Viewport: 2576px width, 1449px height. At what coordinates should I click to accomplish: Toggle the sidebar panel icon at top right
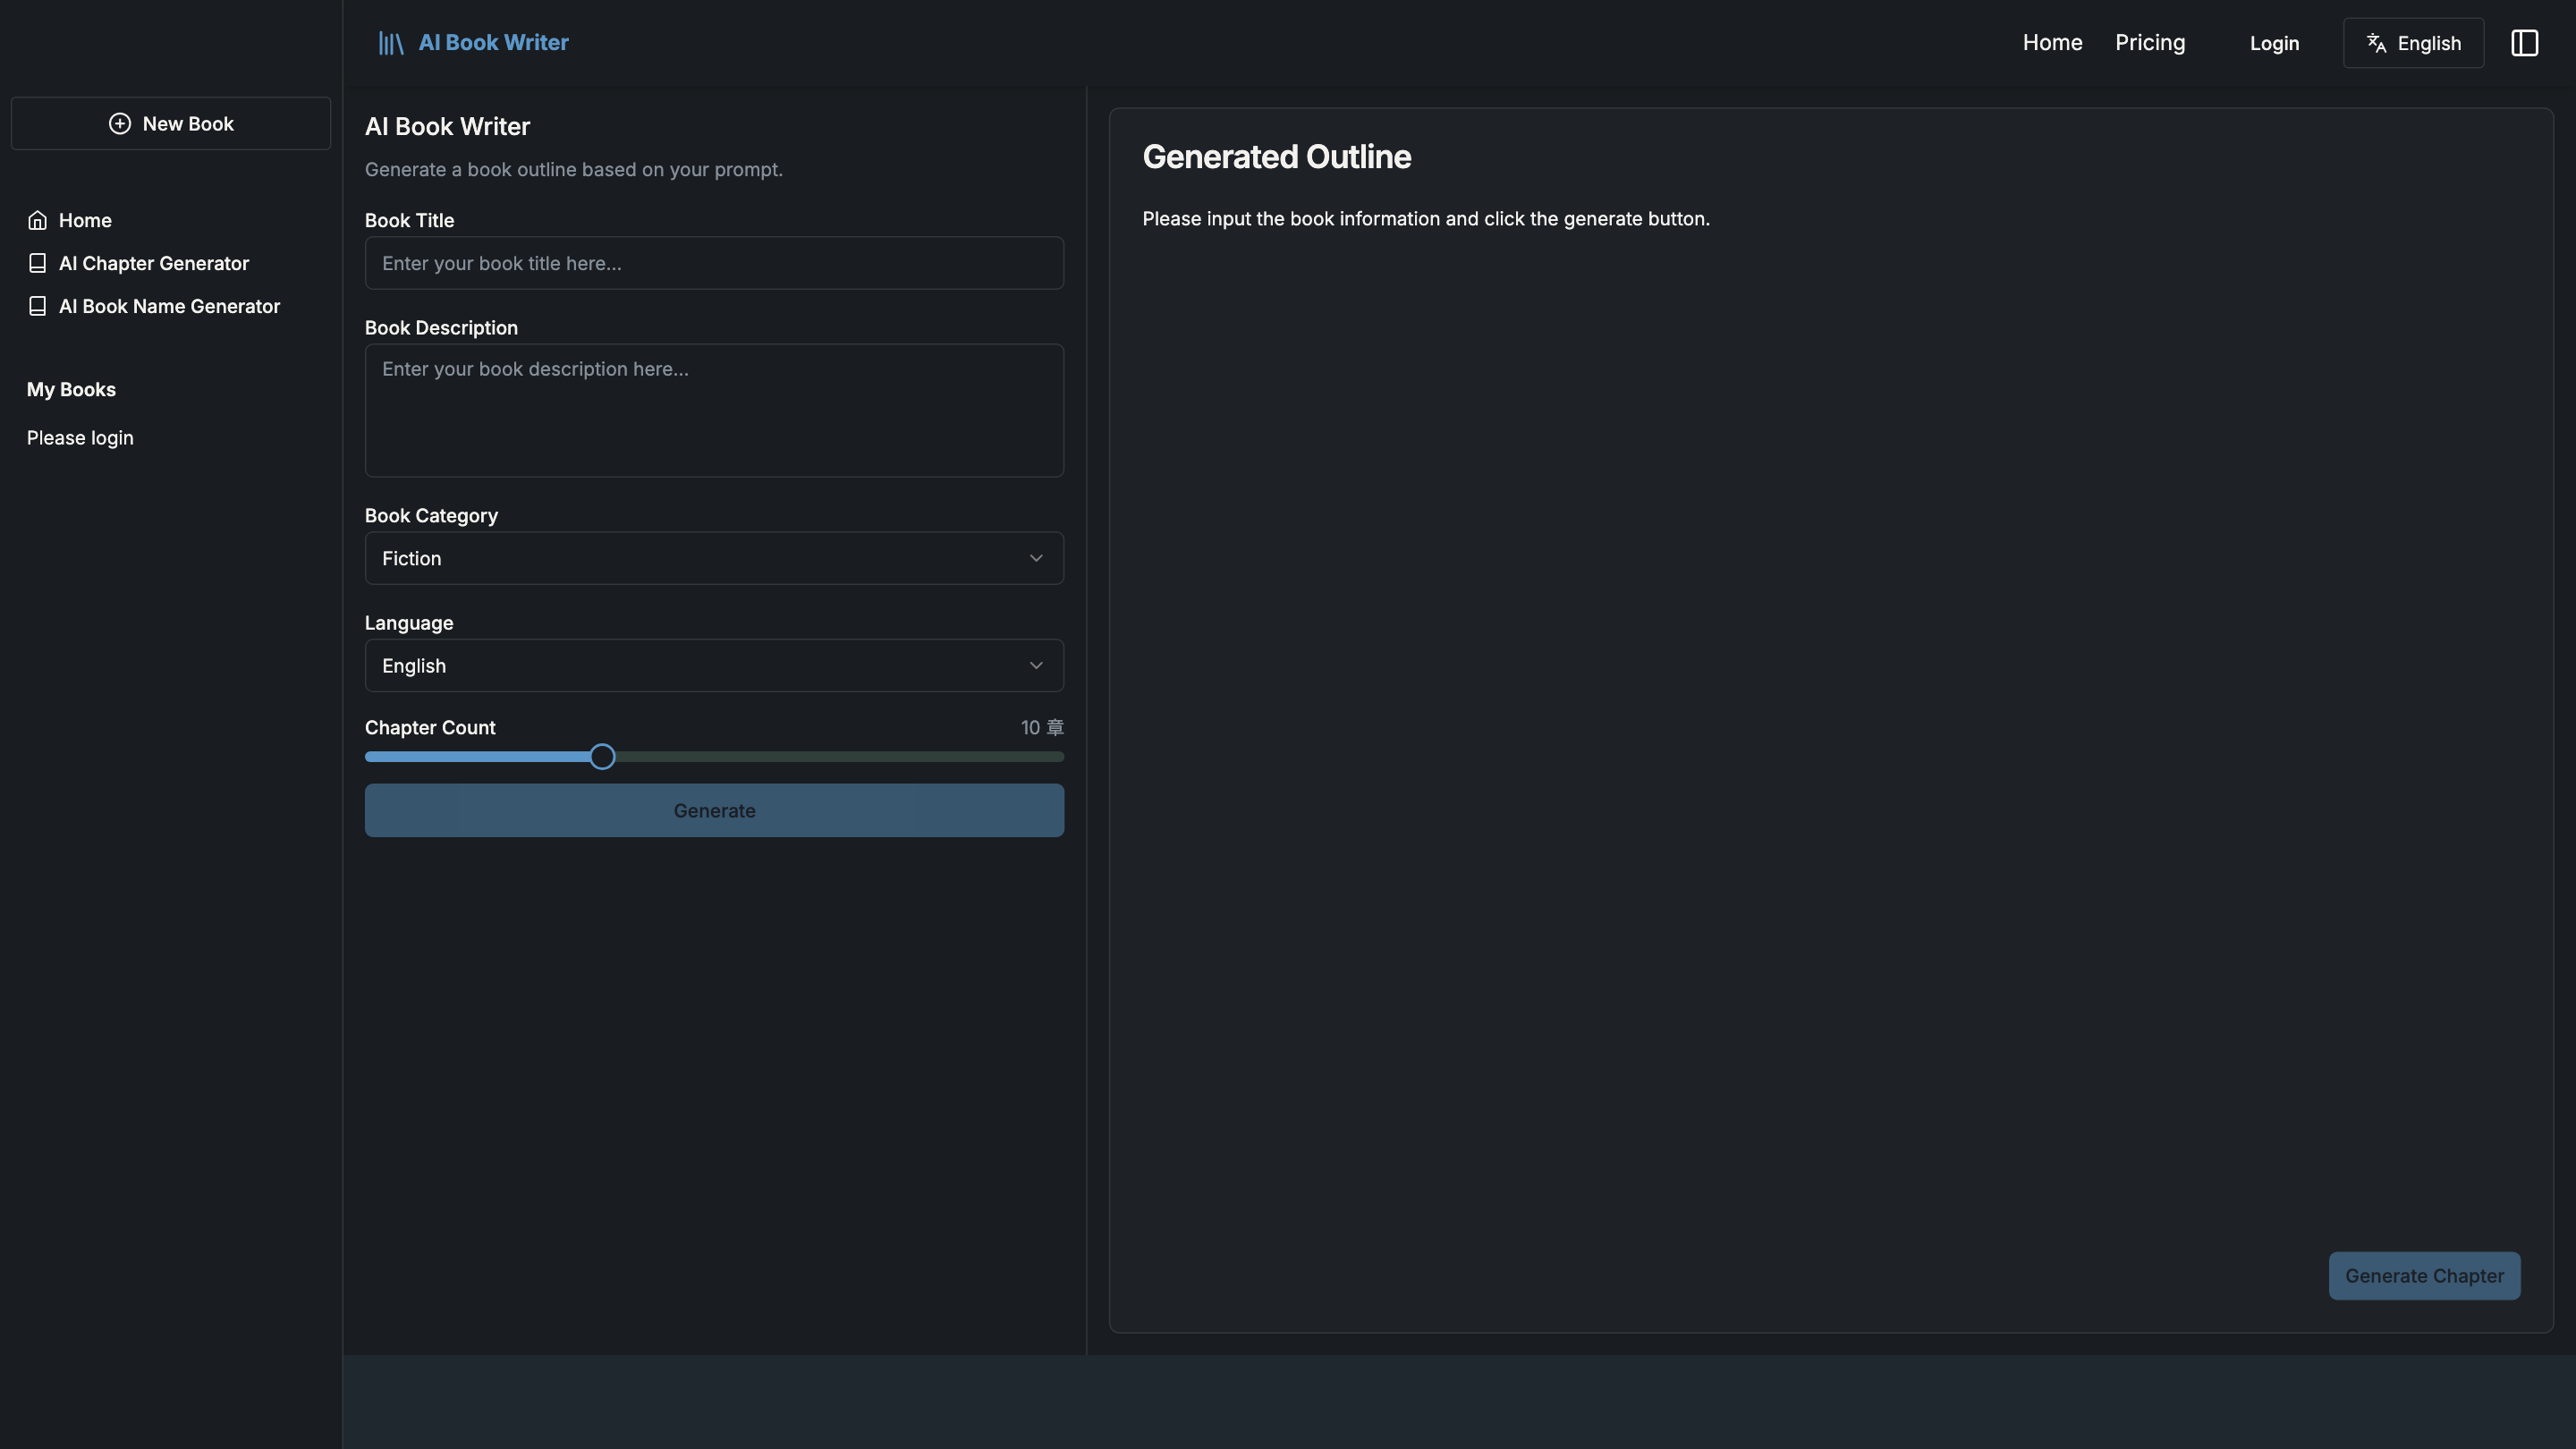click(2526, 42)
